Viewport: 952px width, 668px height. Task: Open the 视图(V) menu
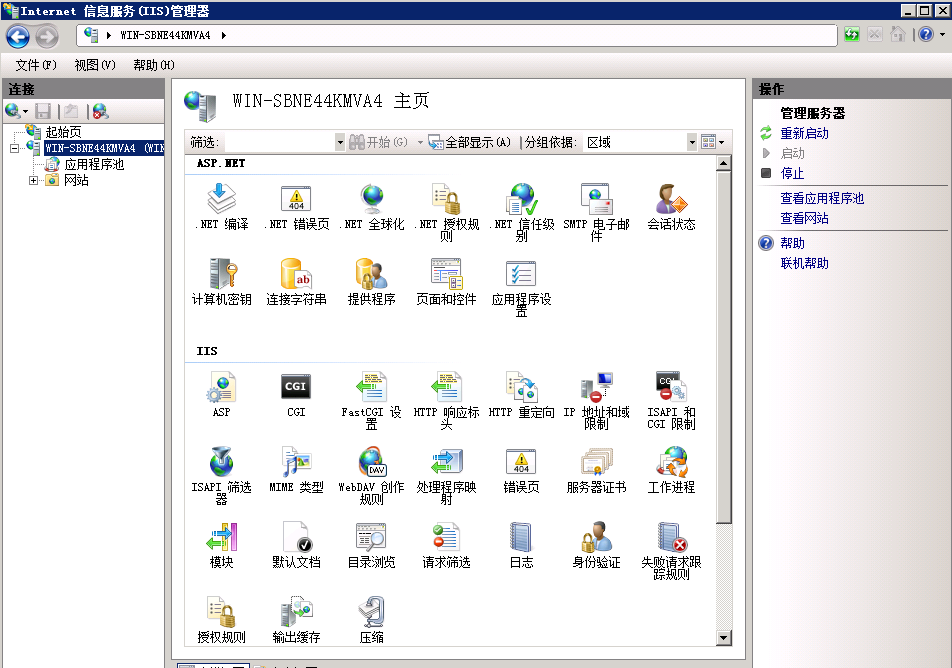coord(95,65)
